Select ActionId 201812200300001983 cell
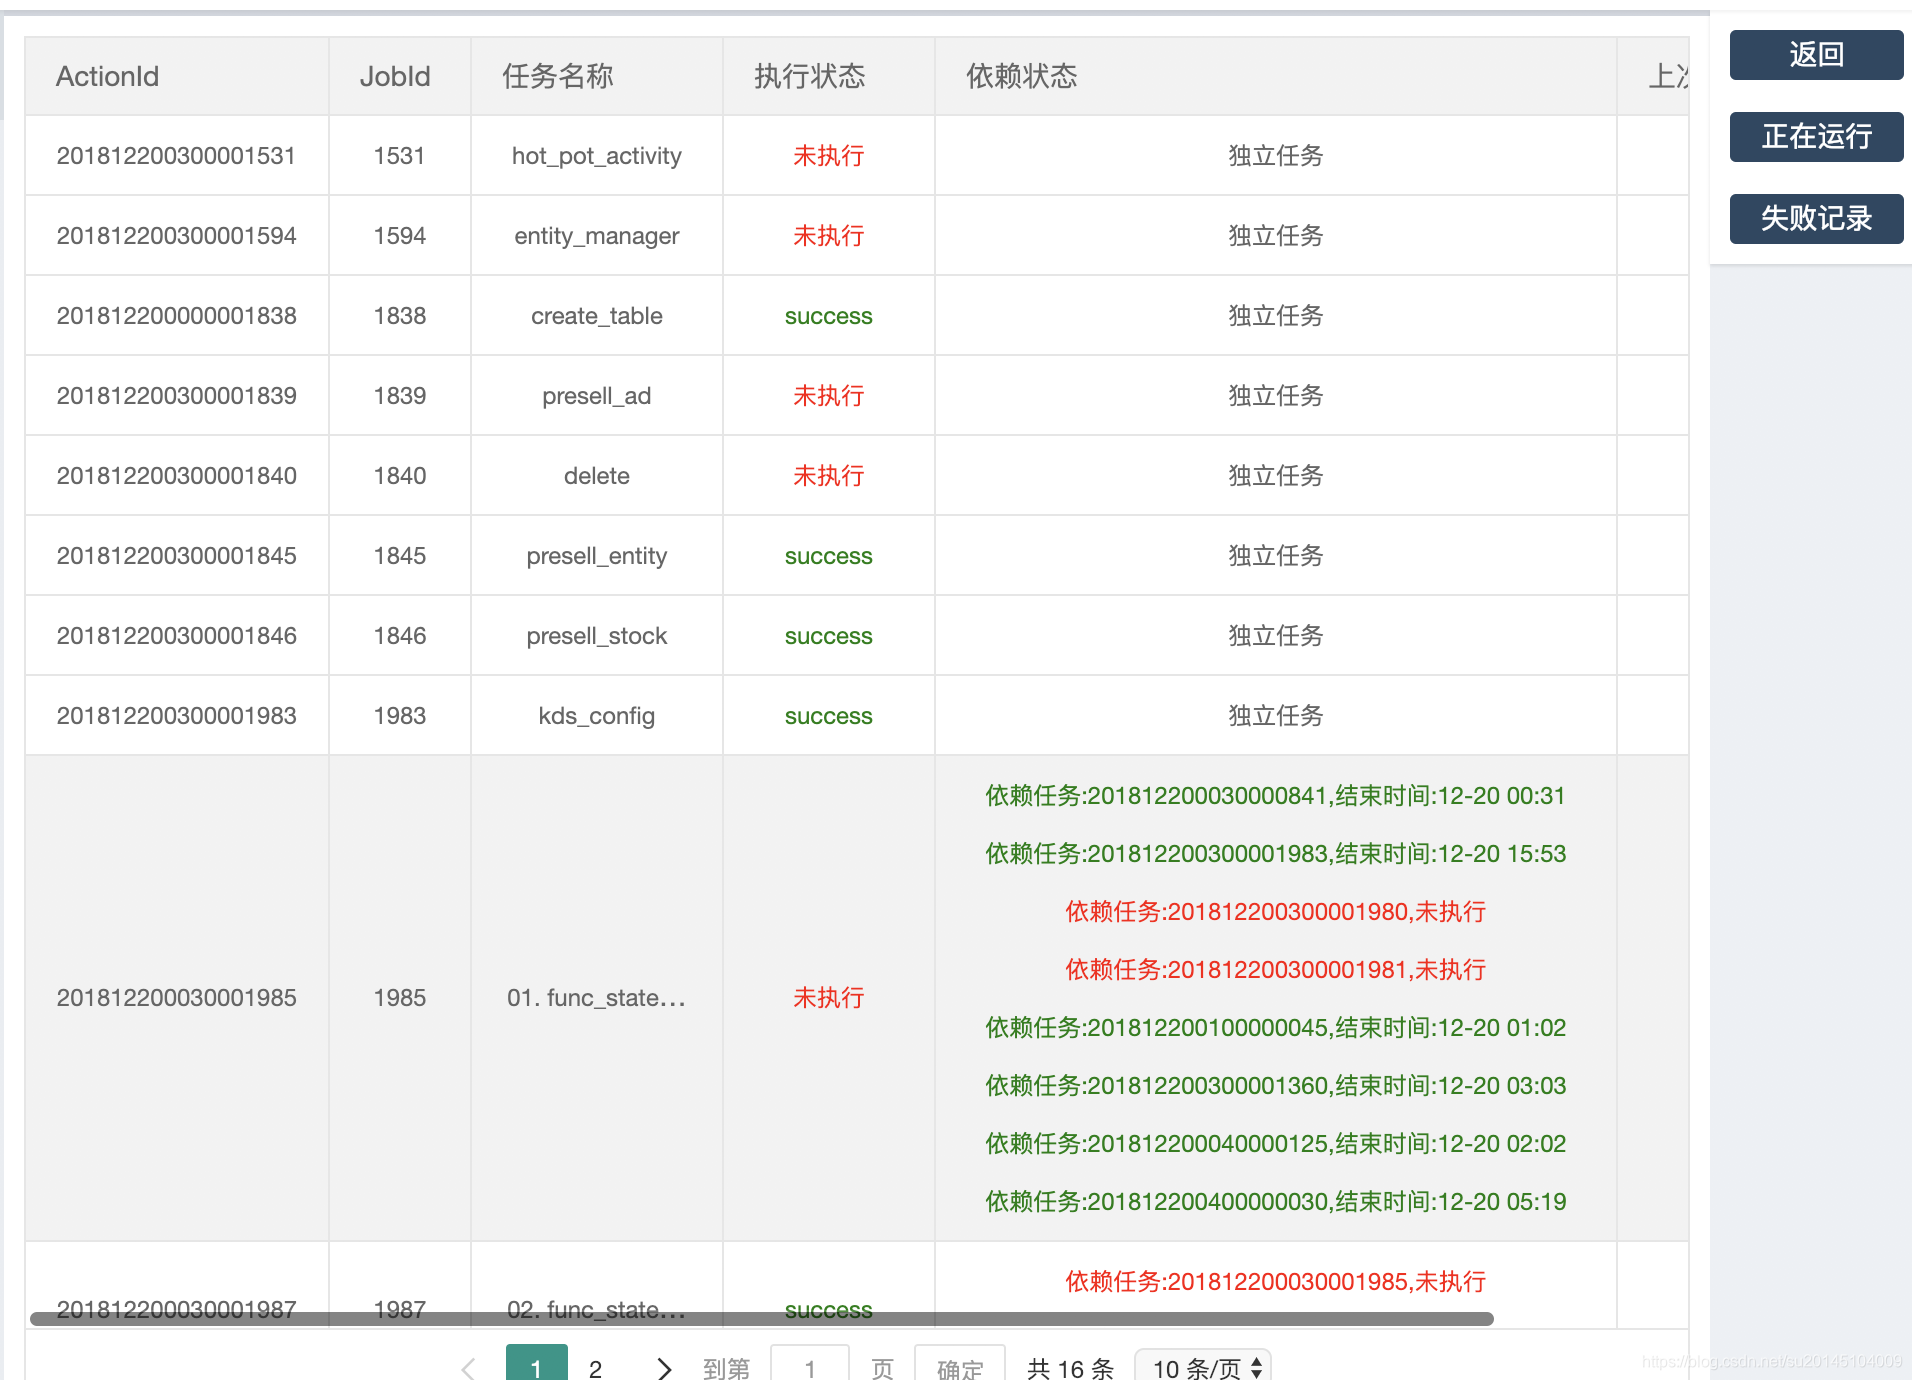 (176, 716)
